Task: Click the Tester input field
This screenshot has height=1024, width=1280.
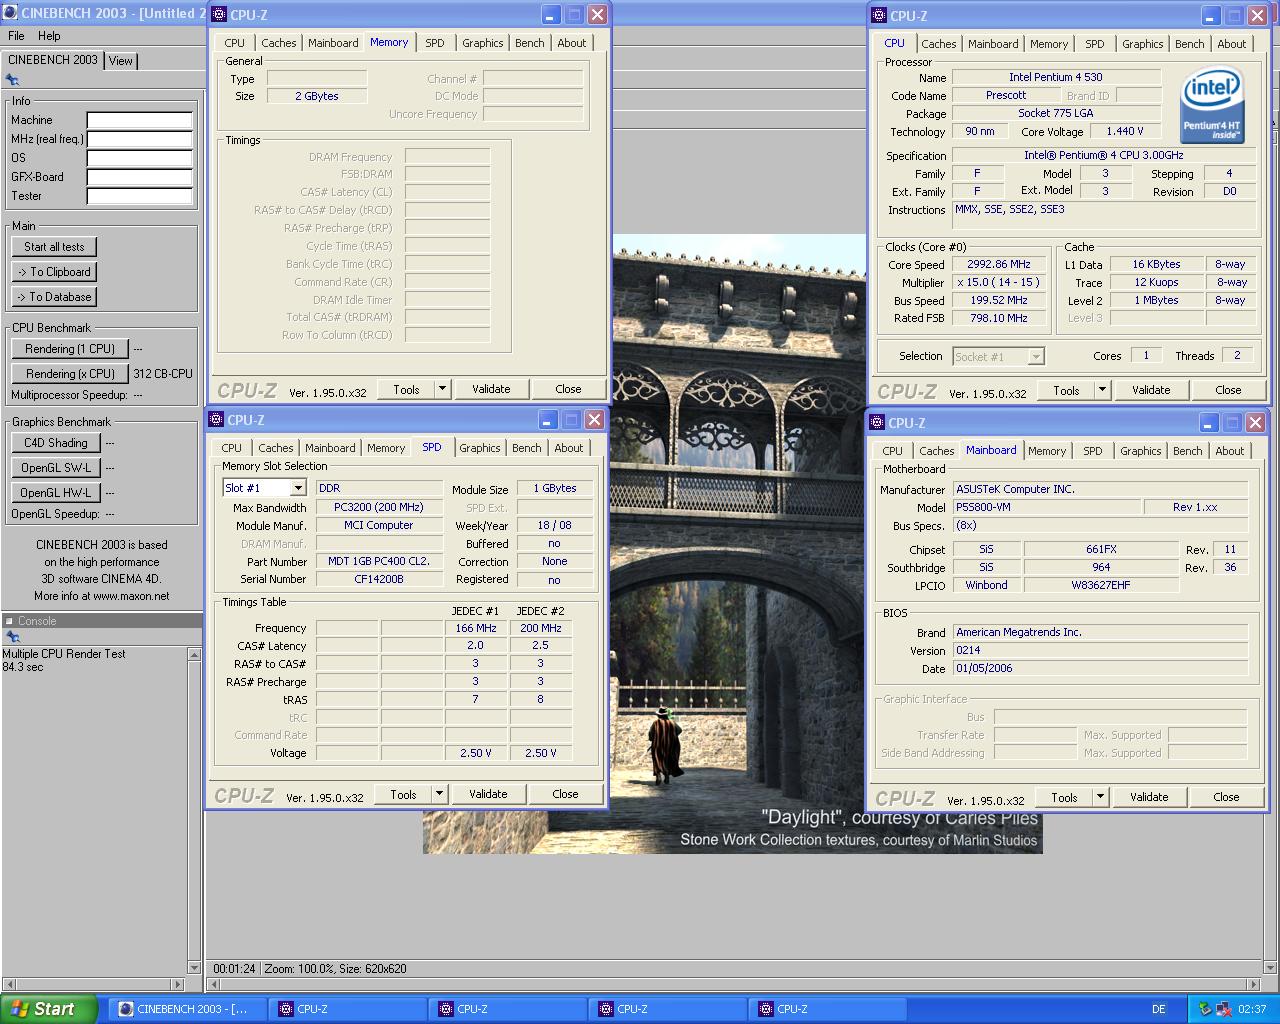Action: (139, 196)
